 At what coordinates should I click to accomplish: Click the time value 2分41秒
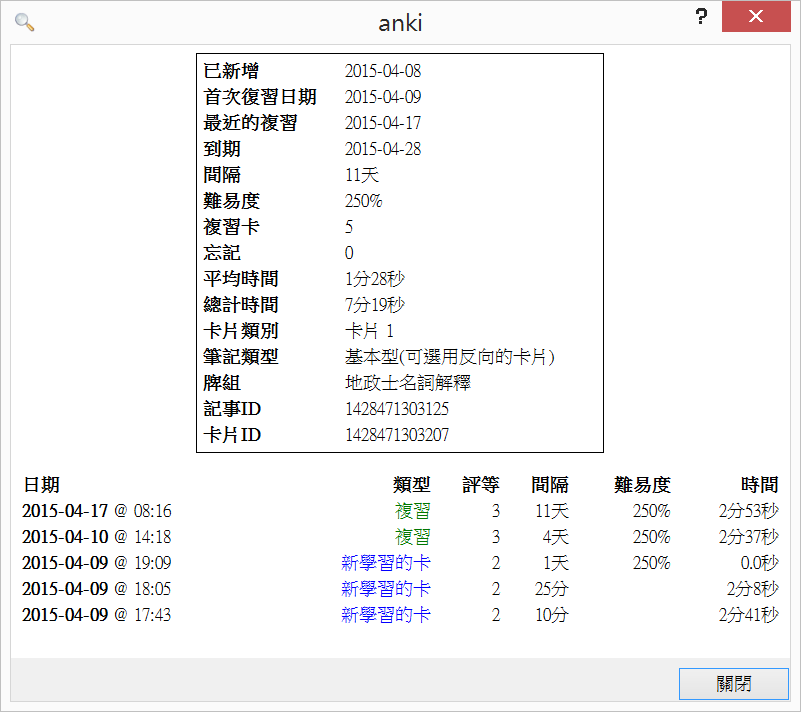click(748, 615)
